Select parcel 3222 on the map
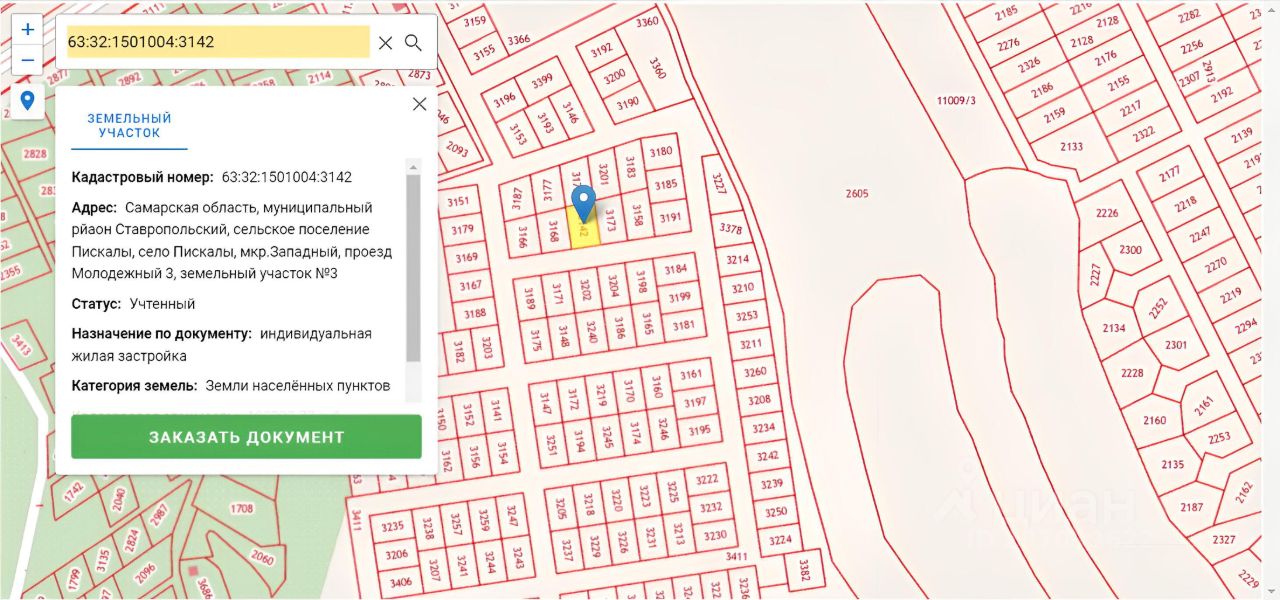1280x600 pixels. [707, 480]
